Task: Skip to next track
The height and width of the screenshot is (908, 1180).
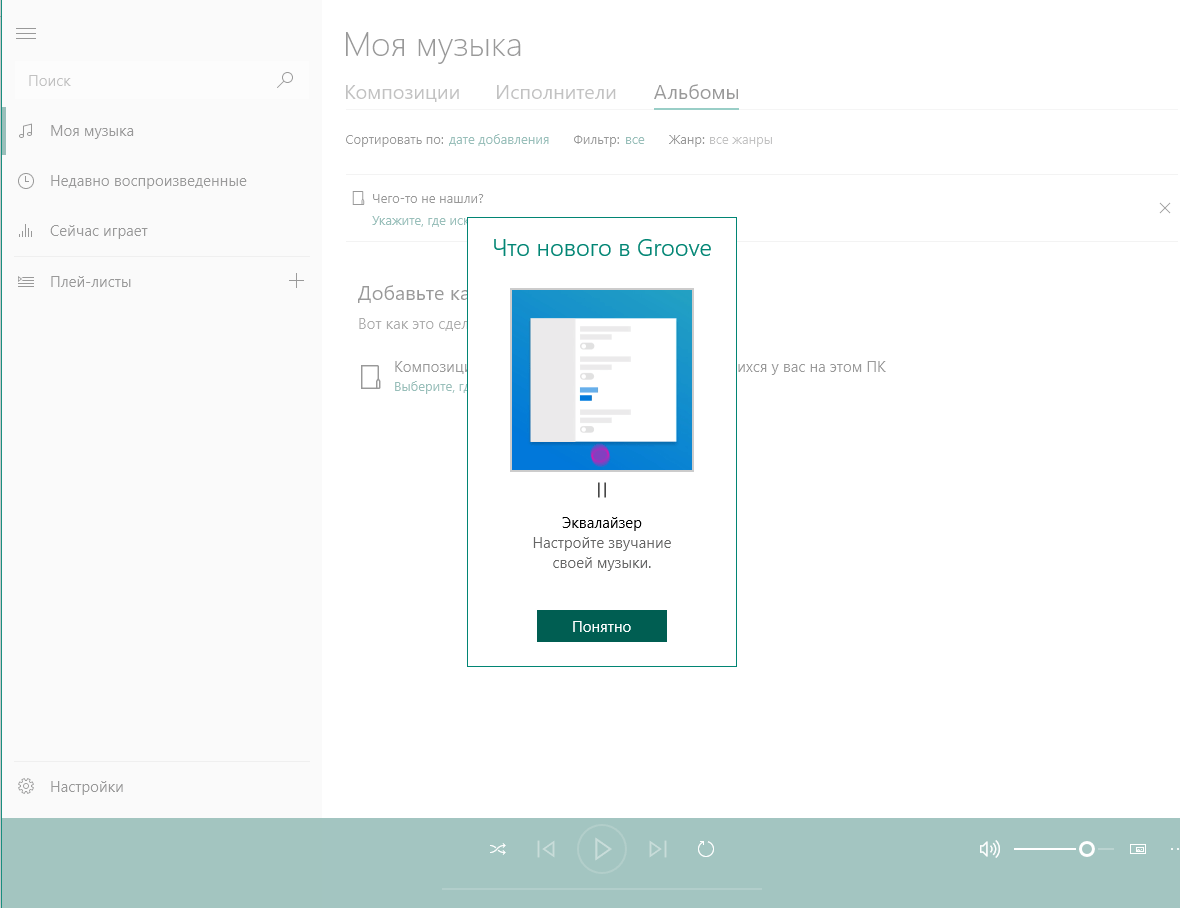Action: [658, 849]
